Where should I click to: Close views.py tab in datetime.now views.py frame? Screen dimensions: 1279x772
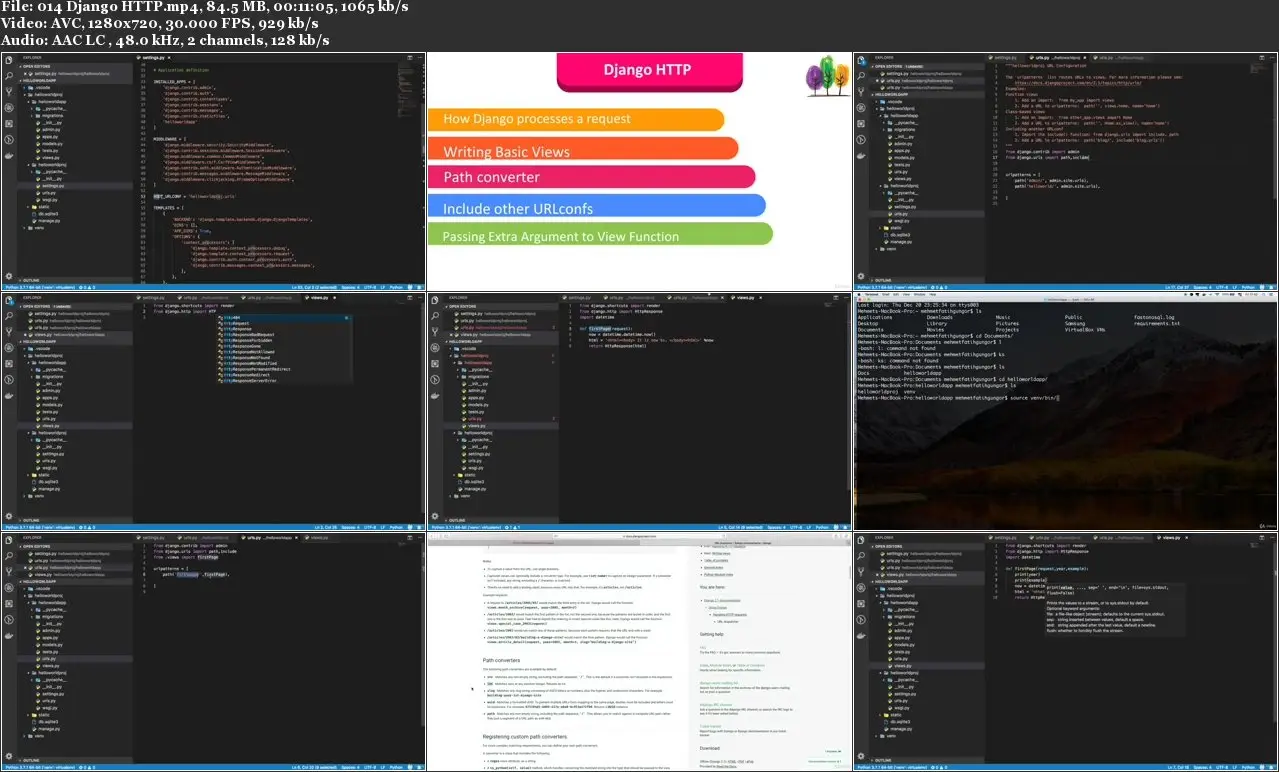(x=761, y=298)
